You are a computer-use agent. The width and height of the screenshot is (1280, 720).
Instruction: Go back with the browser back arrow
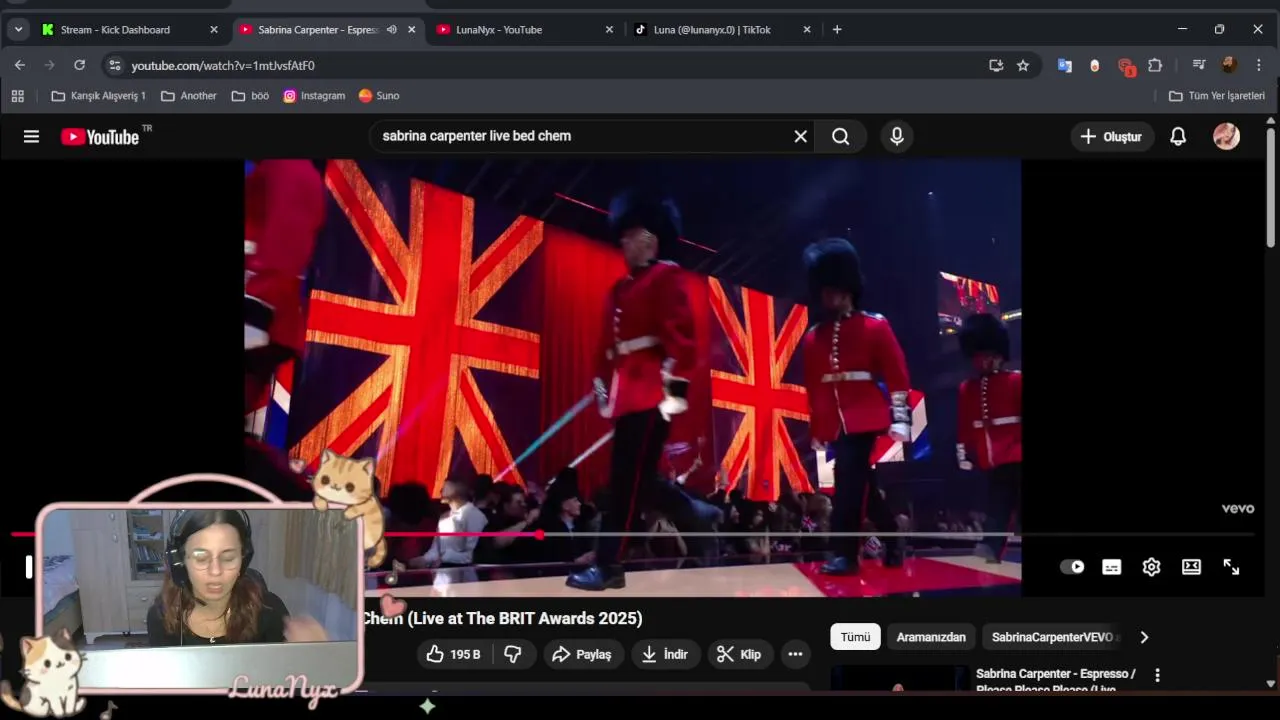click(20, 65)
